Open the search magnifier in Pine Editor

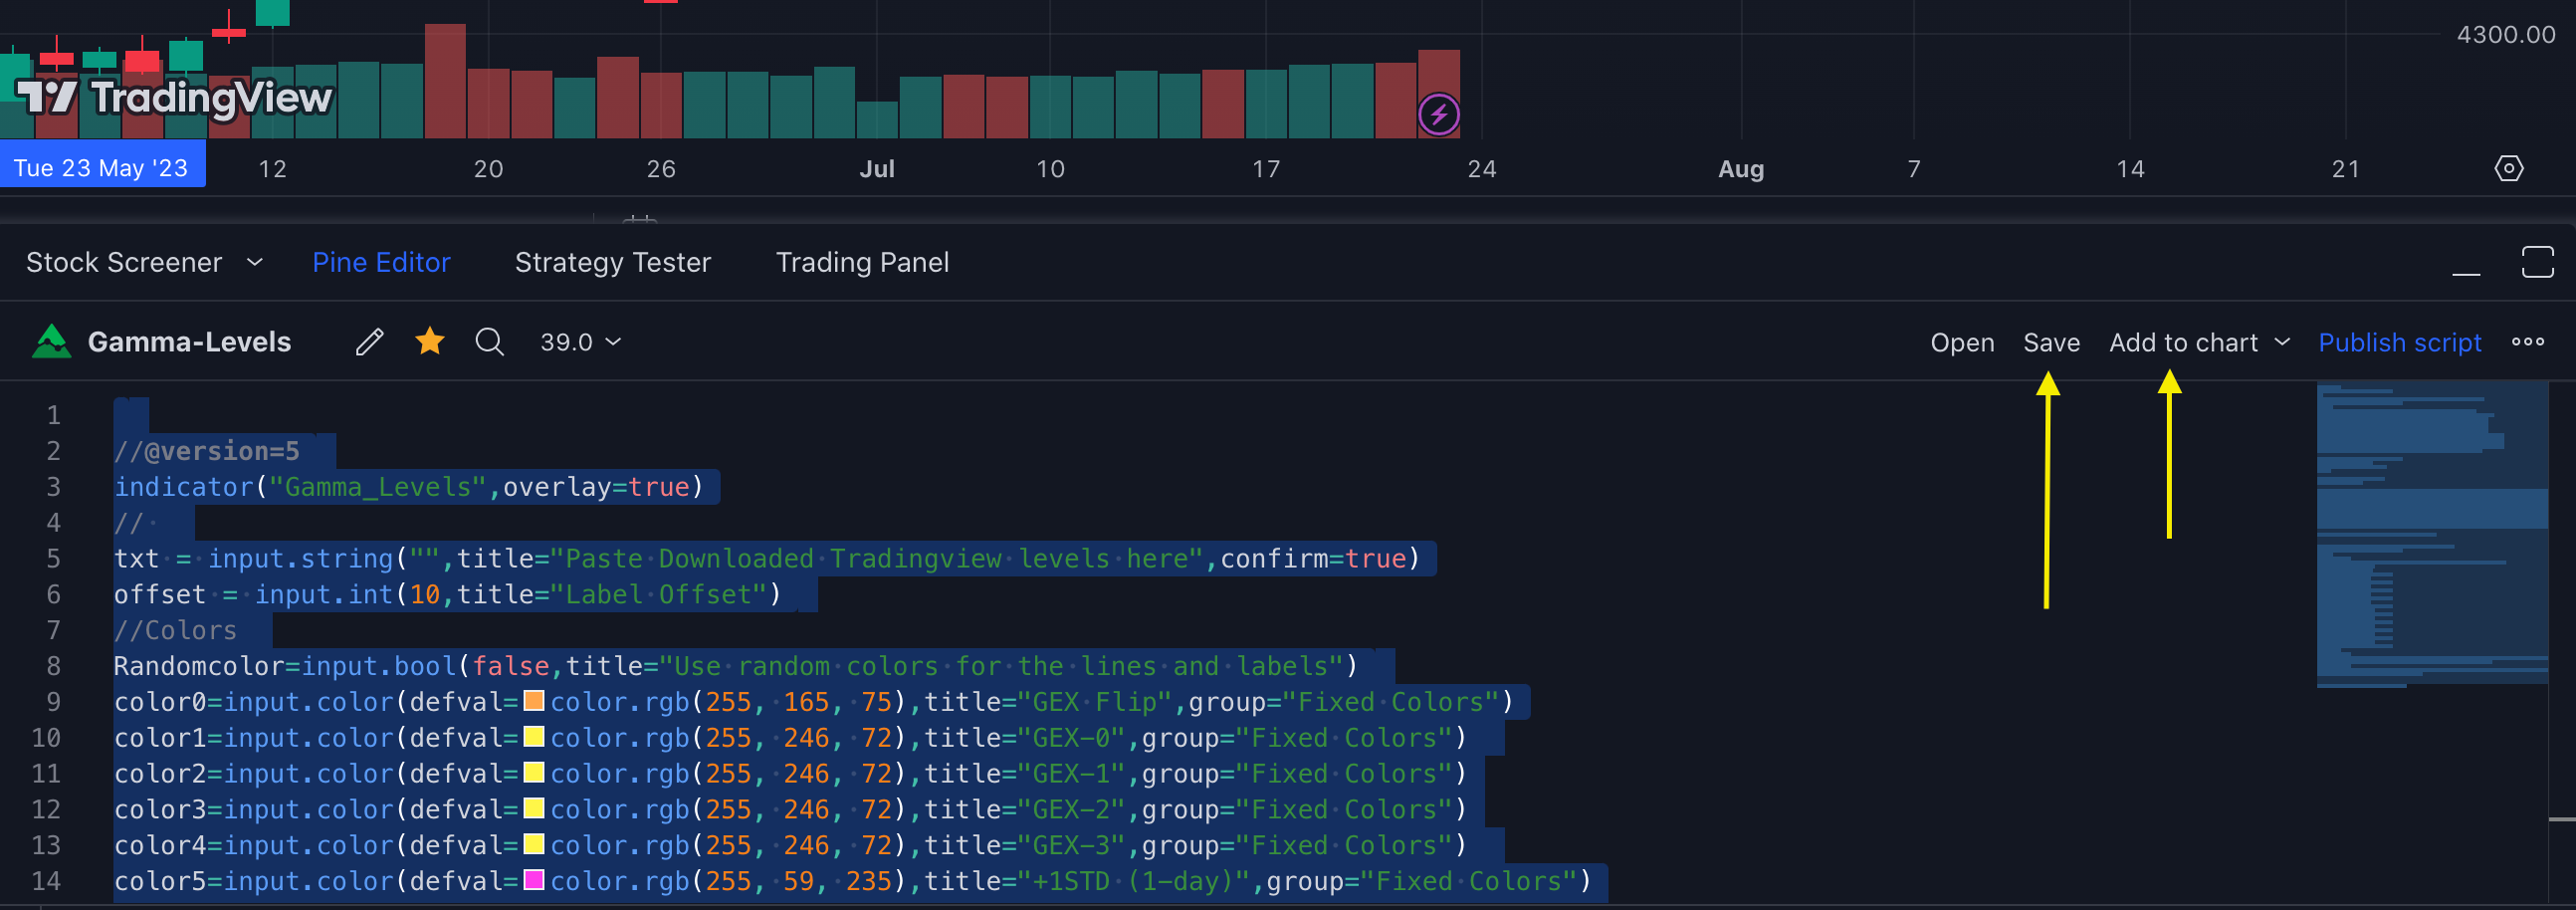click(x=489, y=342)
